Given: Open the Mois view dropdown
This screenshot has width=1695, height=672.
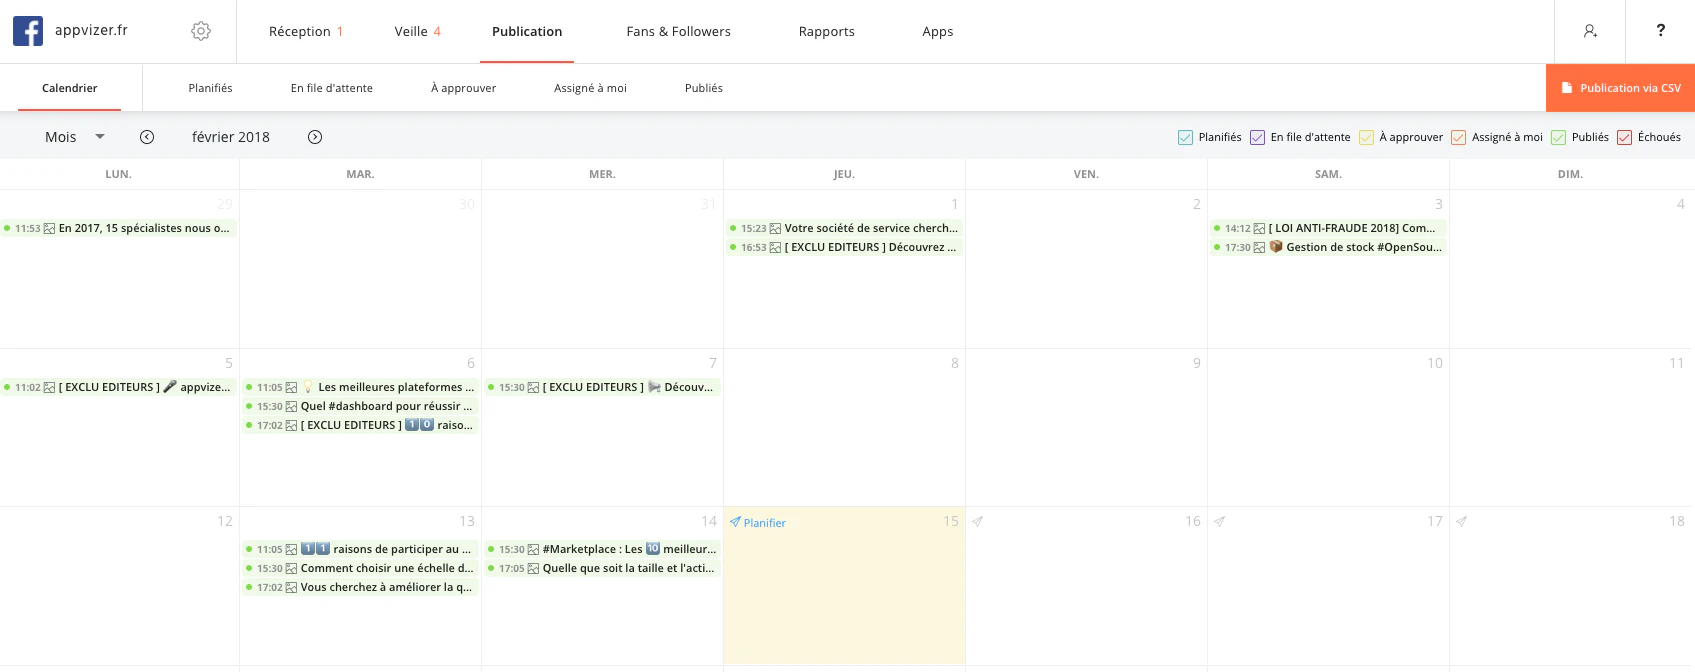Looking at the screenshot, I should [x=75, y=137].
